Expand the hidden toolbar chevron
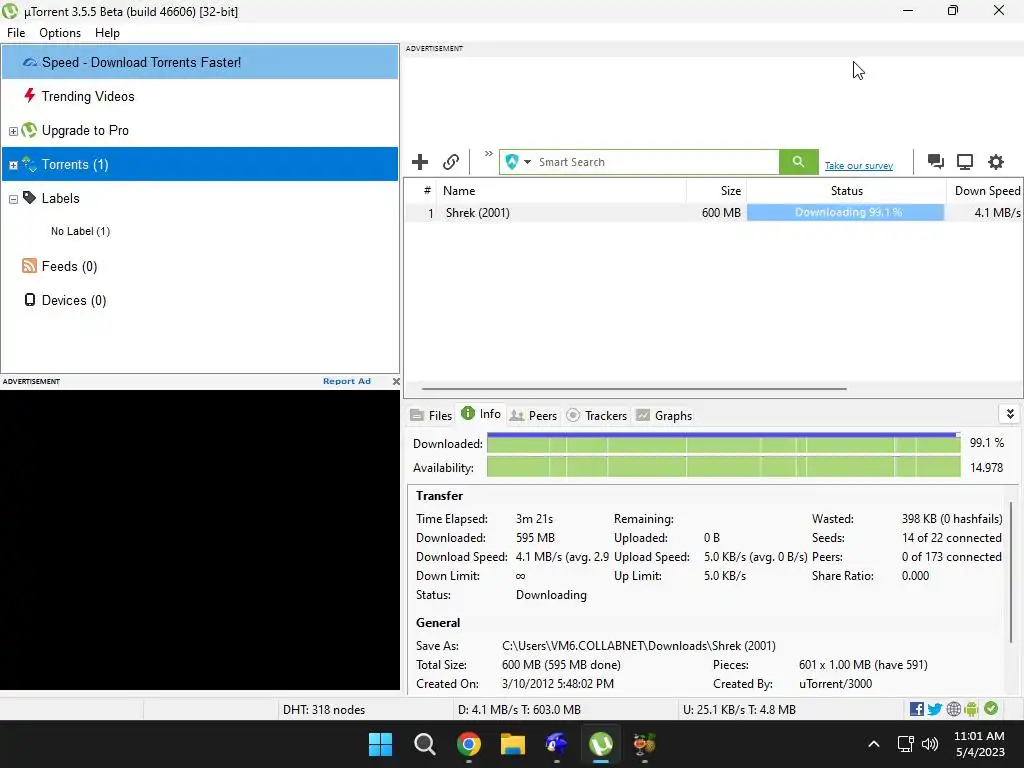 488,154
